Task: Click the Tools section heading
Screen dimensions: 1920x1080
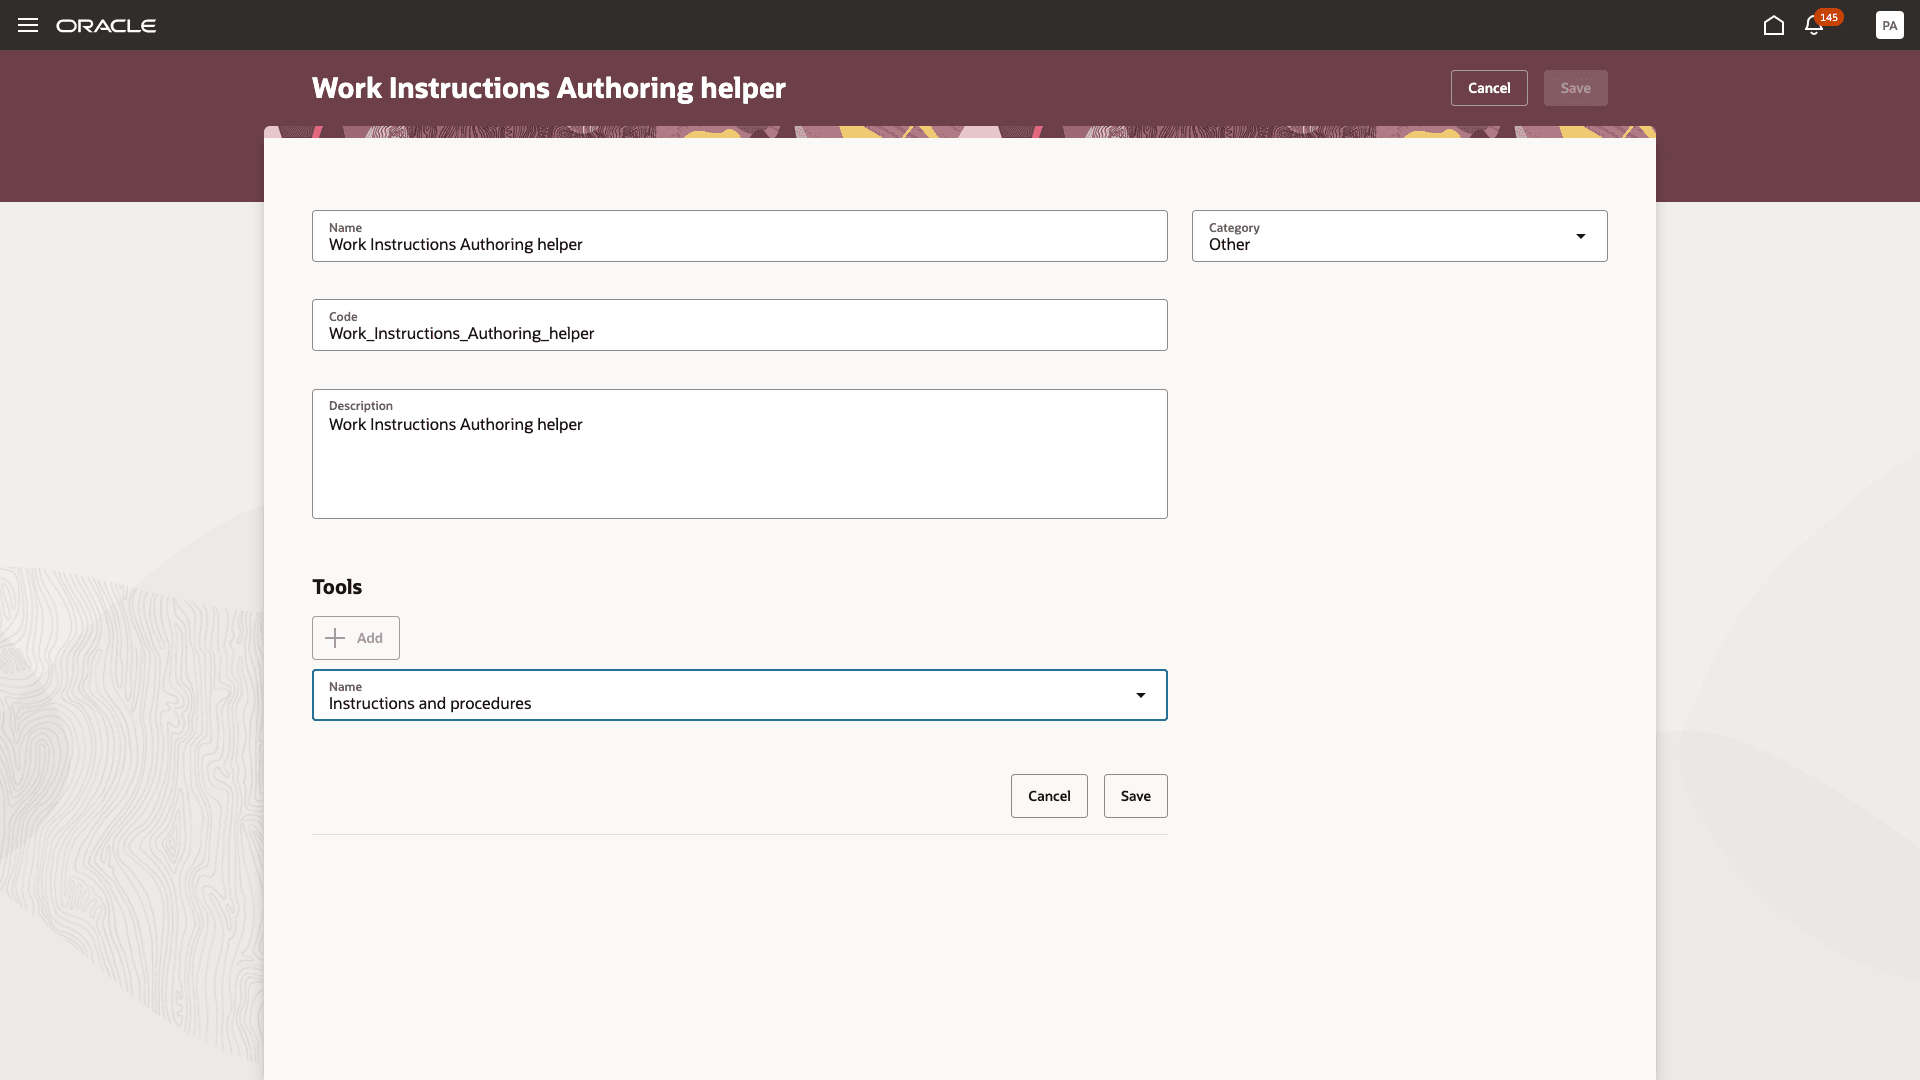Action: point(337,587)
